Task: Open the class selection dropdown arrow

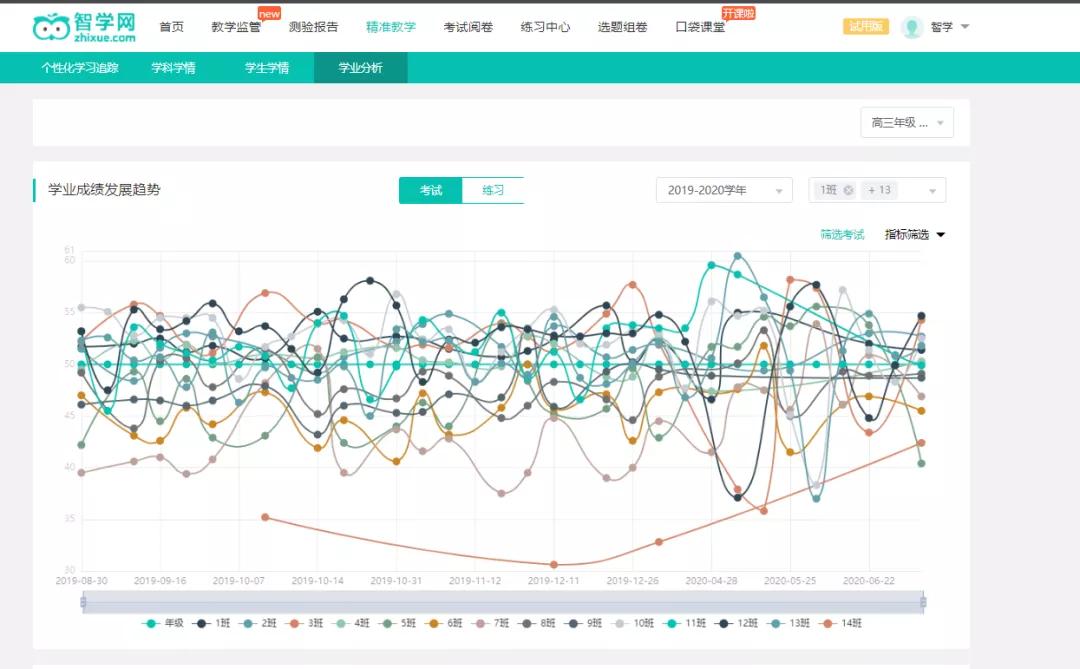Action: tap(932, 189)
